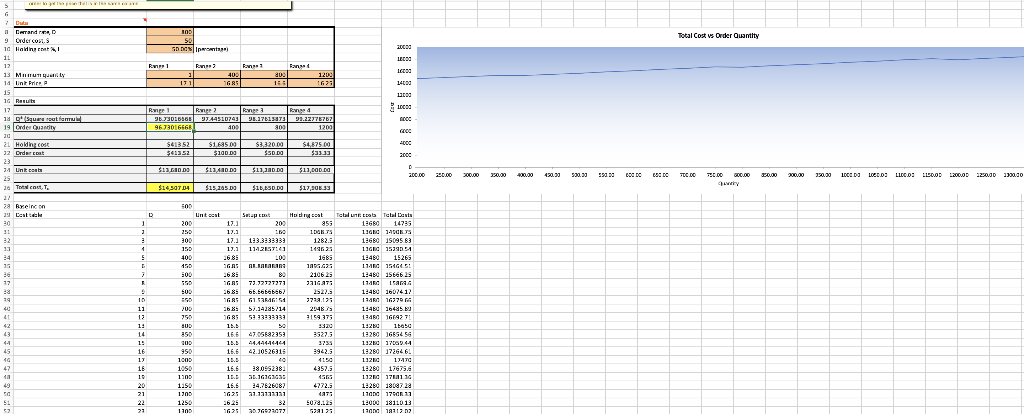
Task: Click the 20000 label on chart axis
Action: (404, 47)
